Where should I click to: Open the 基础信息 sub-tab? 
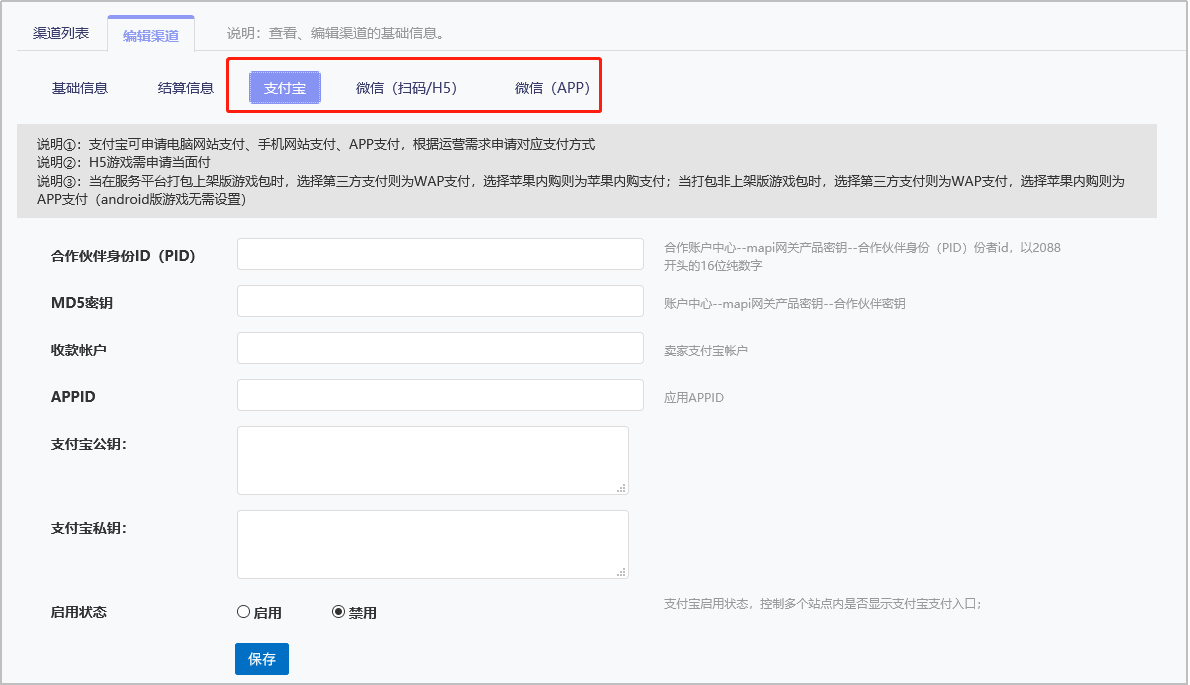point(80,88)
